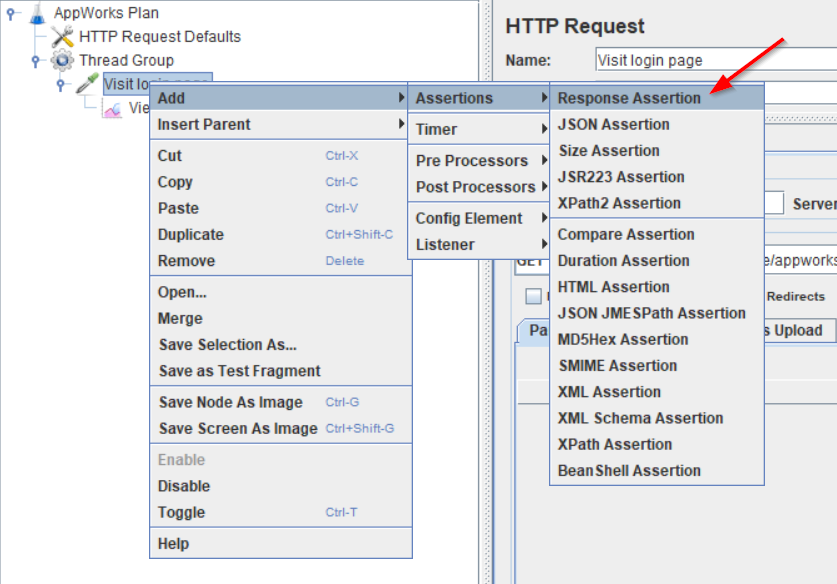Screen dimensions: 837x584
Task: Choose JSON Assertion in the assertions list
Action: click(613, 125)
